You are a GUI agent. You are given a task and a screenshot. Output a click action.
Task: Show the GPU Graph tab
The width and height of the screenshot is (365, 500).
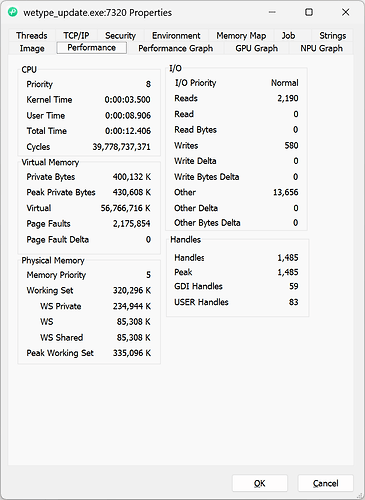256,48
